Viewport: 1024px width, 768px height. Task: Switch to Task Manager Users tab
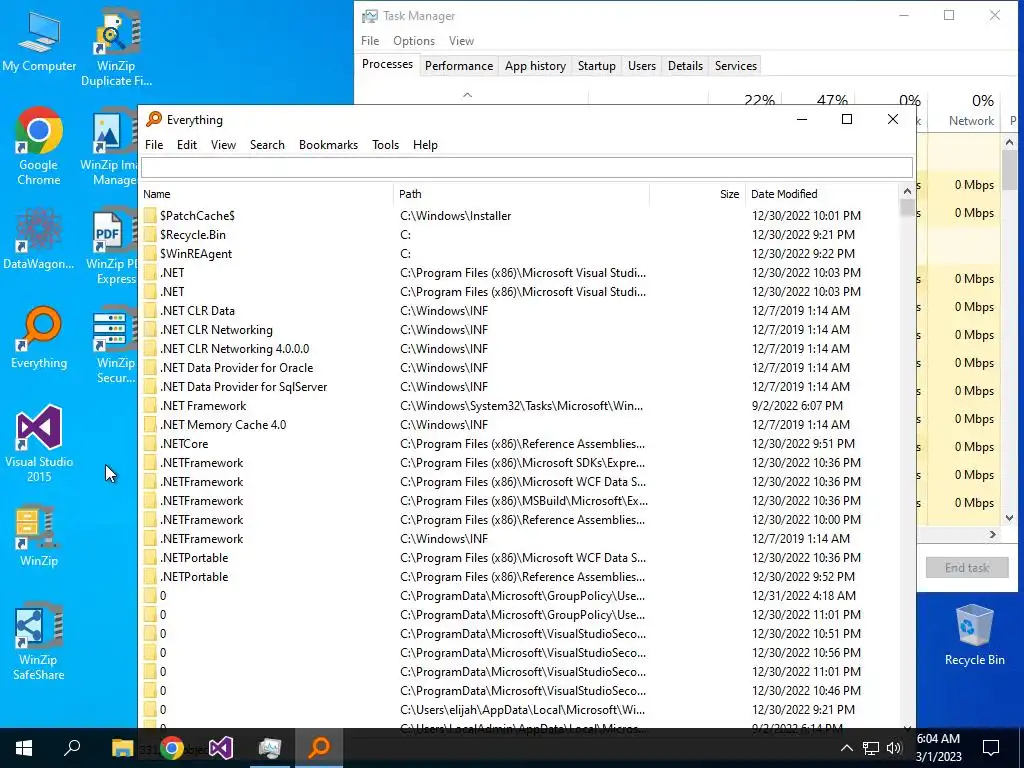point(642,66)
